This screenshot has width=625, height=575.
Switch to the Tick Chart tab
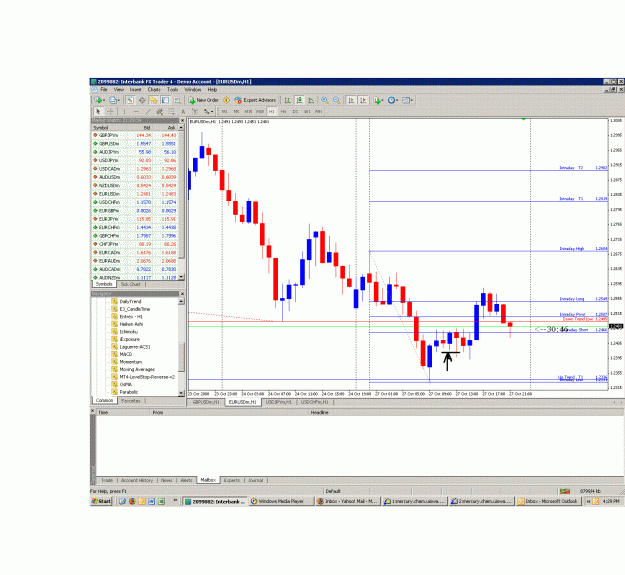point(131,284)
